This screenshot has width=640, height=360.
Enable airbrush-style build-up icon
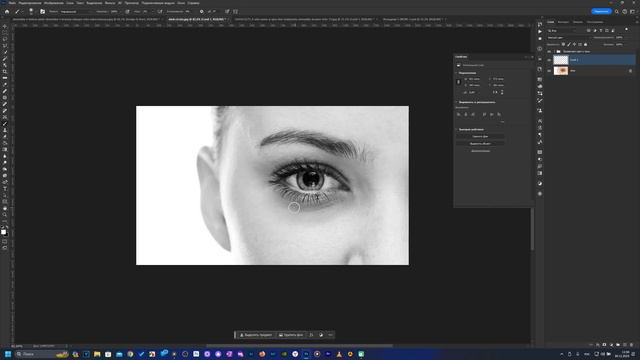coord(160,11)
